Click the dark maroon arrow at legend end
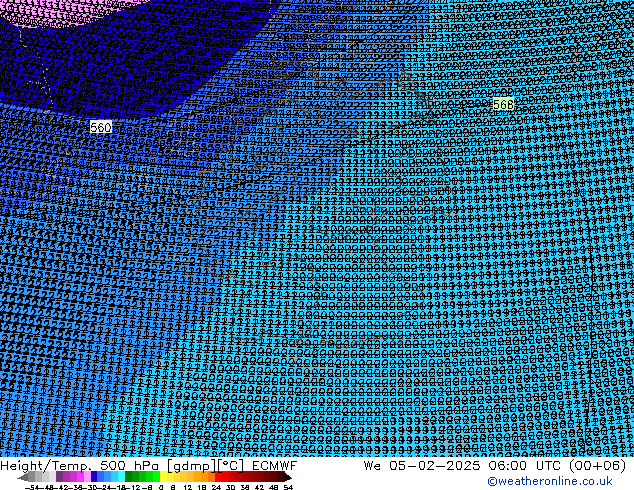Screen dimensions: 634x490 (x=288, y=476)
